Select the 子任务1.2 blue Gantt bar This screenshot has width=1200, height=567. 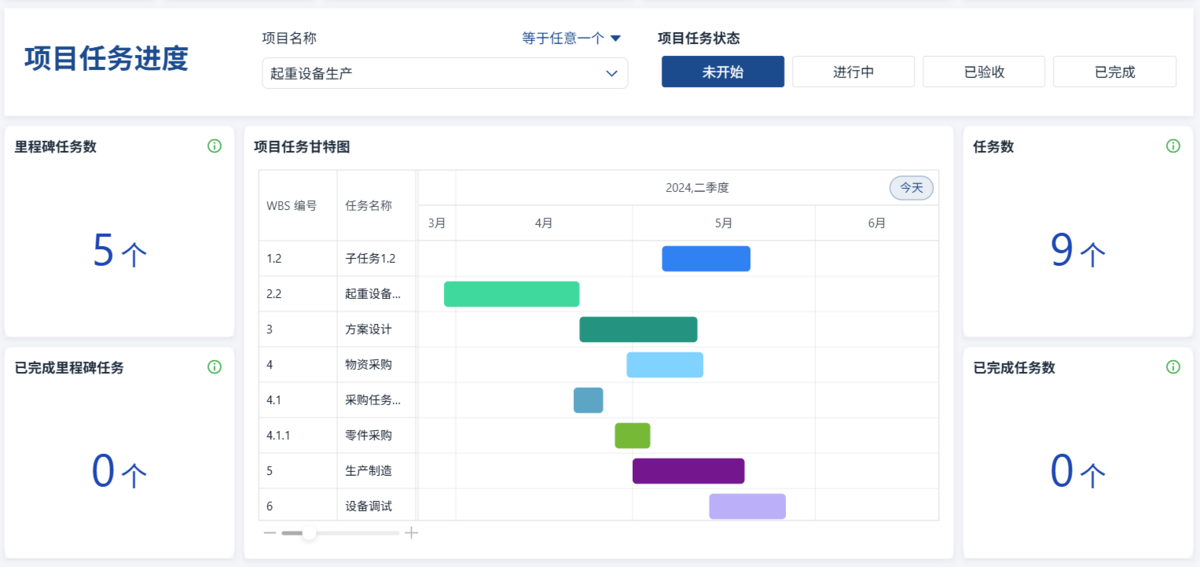tap(706, 259)
